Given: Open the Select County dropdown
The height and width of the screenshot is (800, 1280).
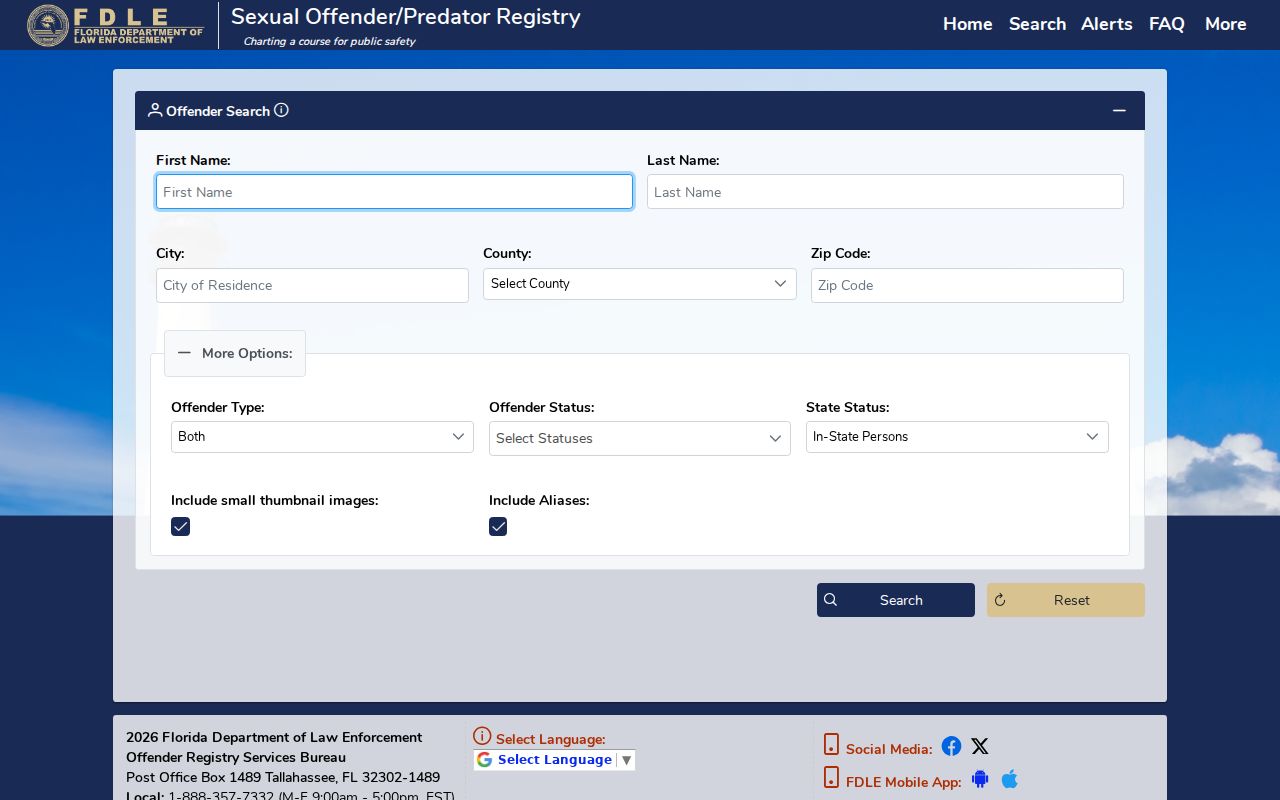Looking at the screenshot, I should pos(640,284).
